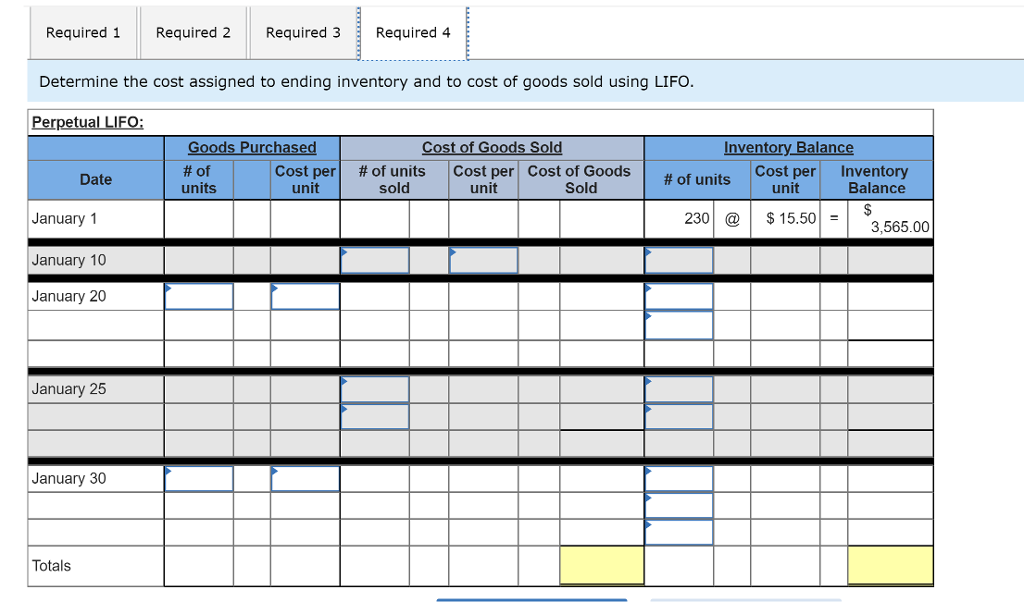
Task: Select the Required 2 tab
Action: pyautogui.click(x=193, y=32)
